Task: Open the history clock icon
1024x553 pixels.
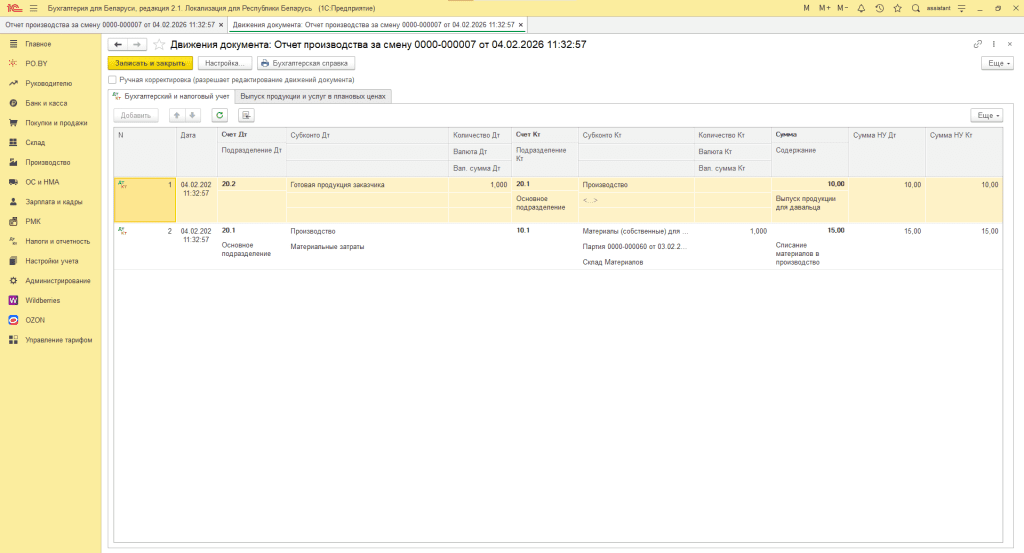Action: [x=879, y=8]
